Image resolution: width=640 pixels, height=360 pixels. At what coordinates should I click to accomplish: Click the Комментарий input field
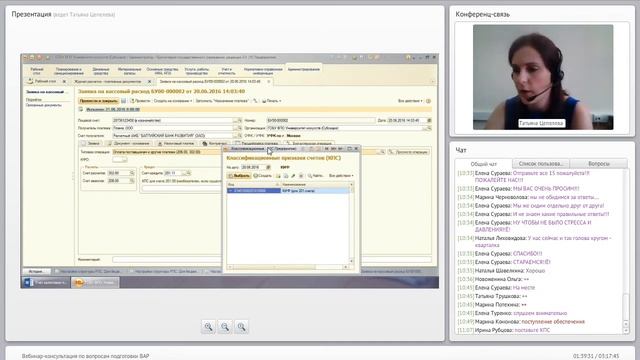[x=167, y=260]
